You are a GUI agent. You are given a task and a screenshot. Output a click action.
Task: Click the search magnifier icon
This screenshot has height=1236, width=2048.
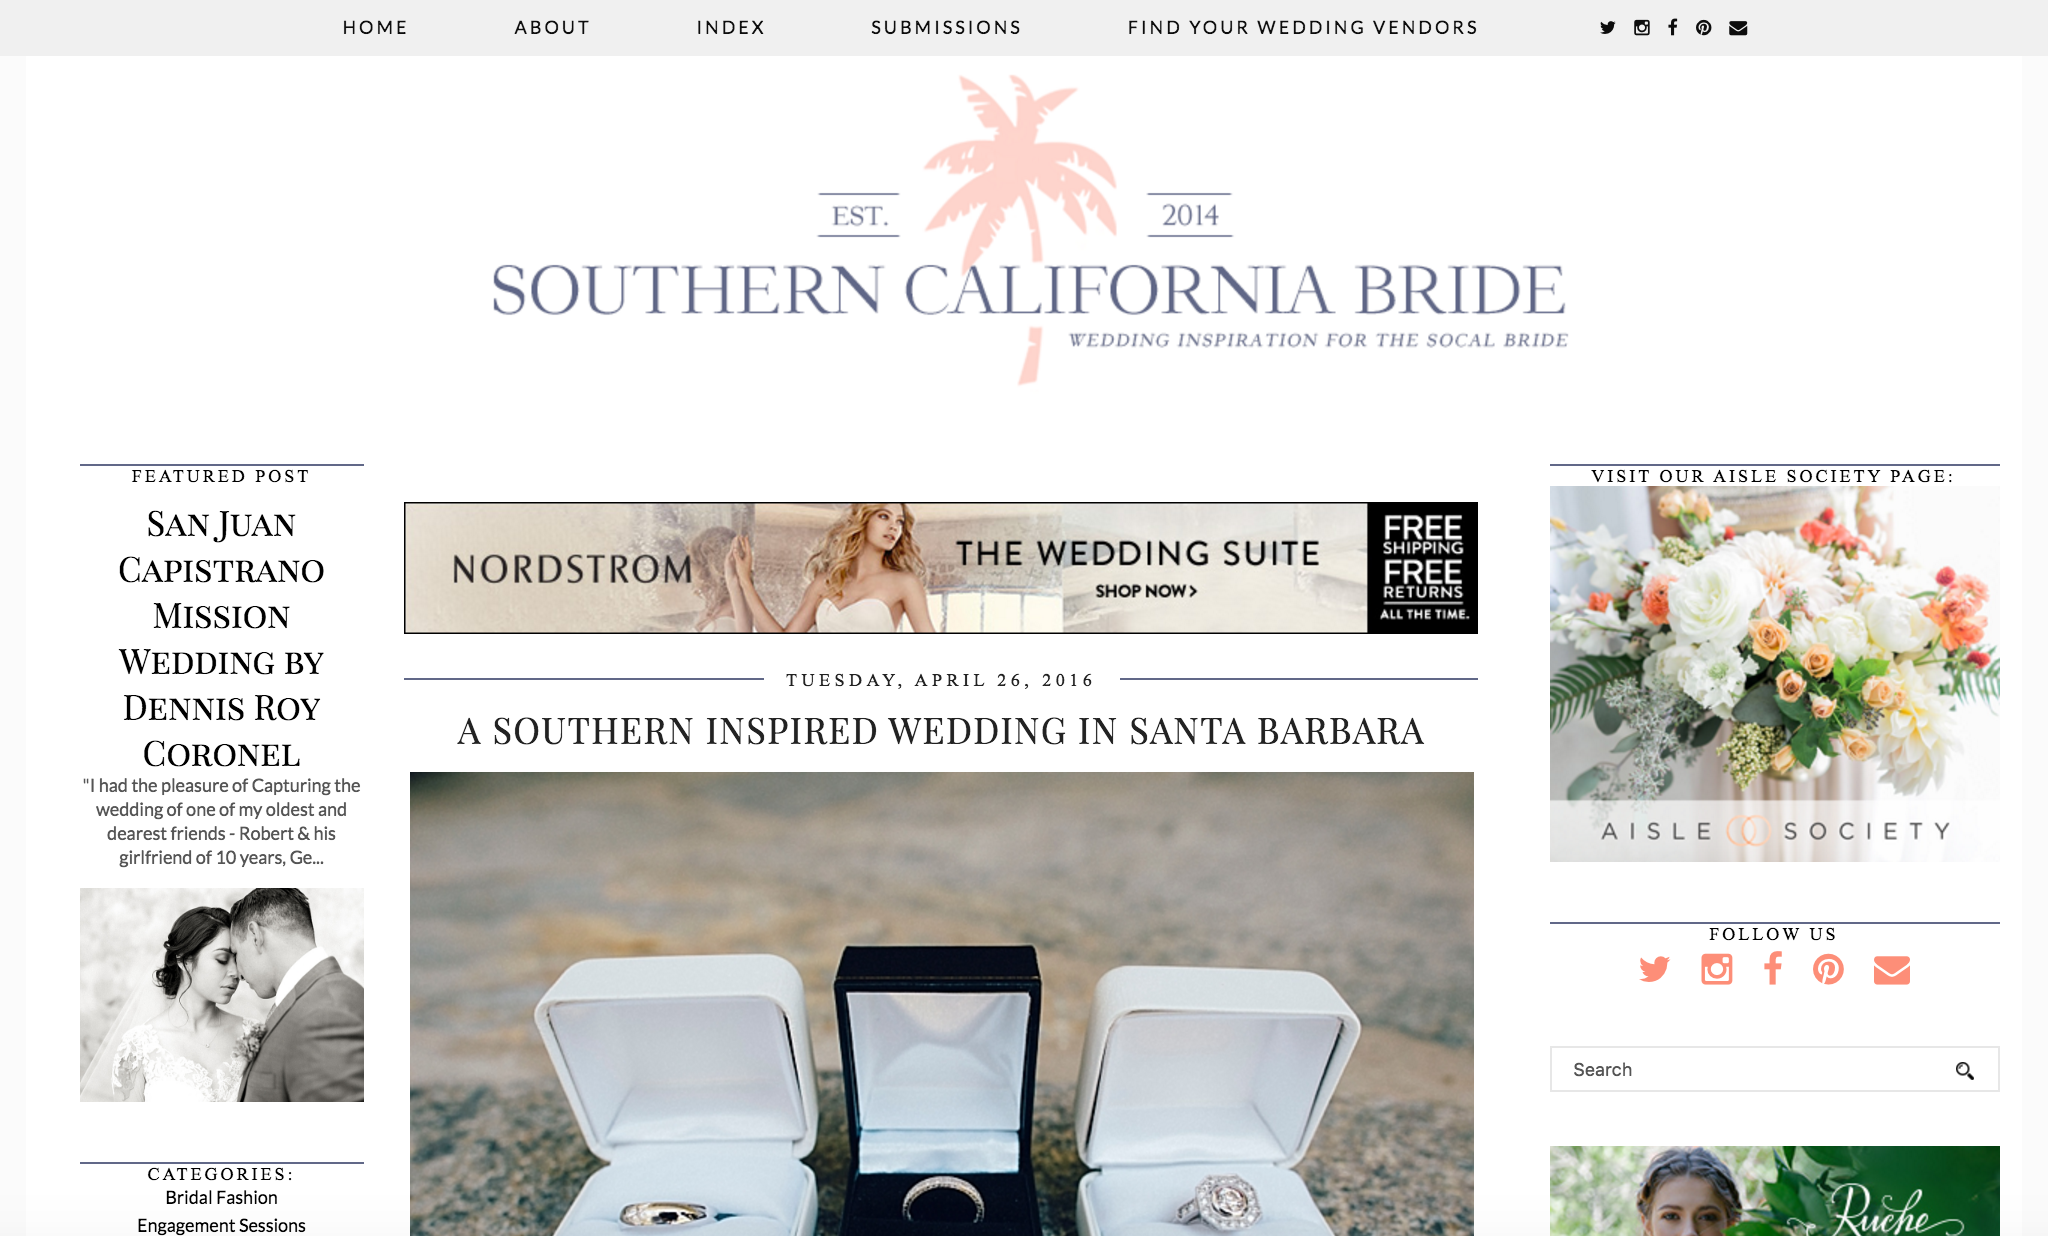point(1964,1071)
